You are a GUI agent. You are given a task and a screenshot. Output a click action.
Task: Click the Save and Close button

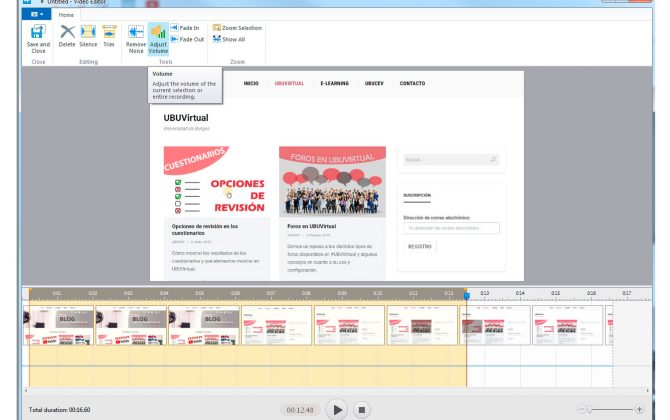tap(38, 39)
